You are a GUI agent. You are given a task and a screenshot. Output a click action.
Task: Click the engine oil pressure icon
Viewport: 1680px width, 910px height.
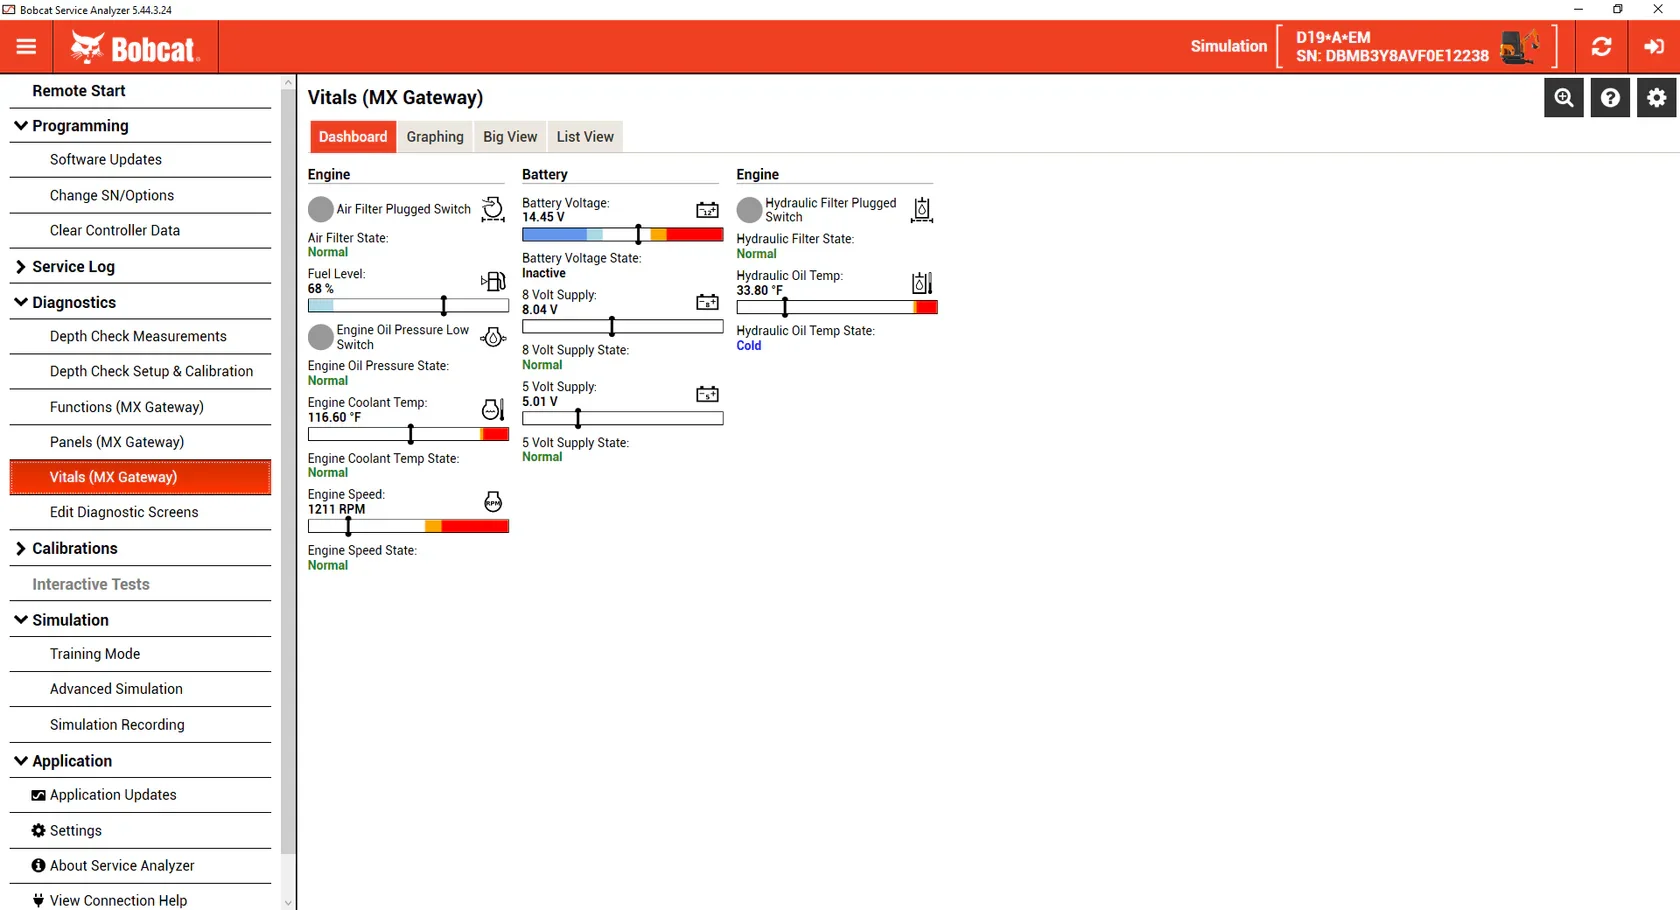coord(493,337)
